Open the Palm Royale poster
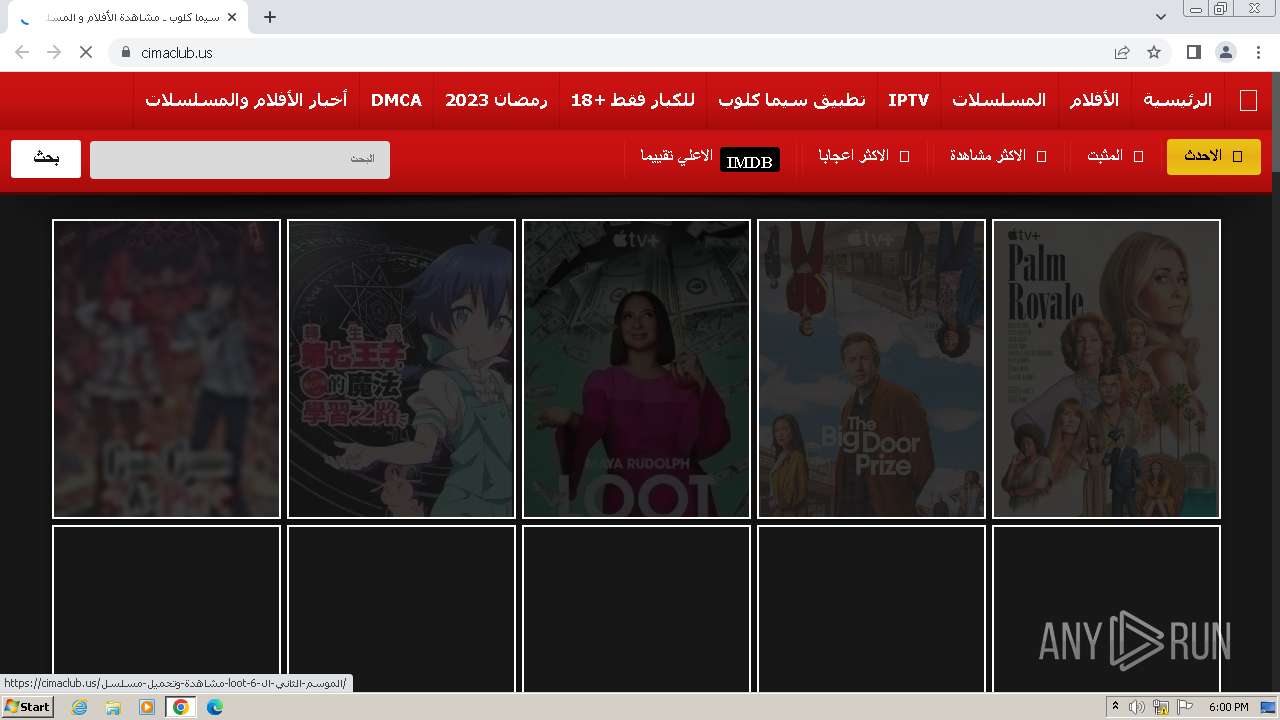 (1106, 369)
